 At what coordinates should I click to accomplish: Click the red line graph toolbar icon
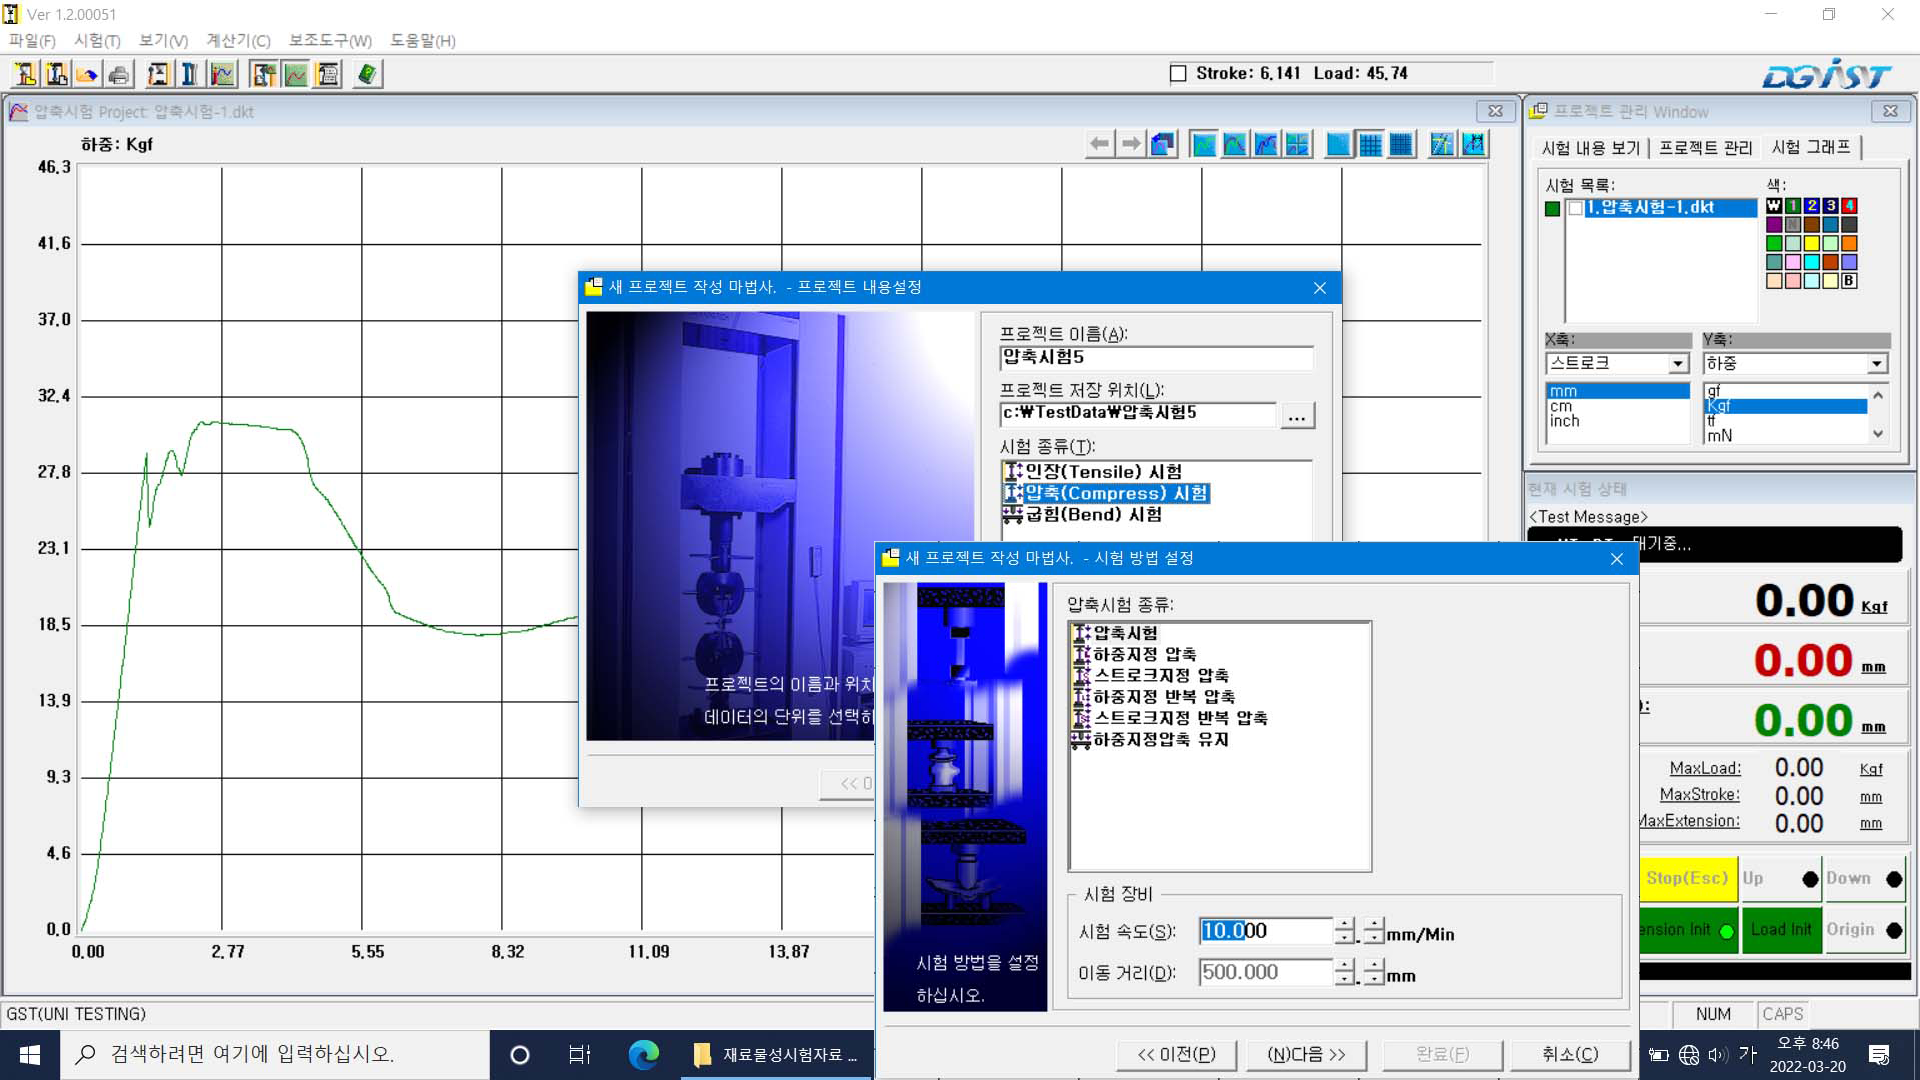point(296,74)
